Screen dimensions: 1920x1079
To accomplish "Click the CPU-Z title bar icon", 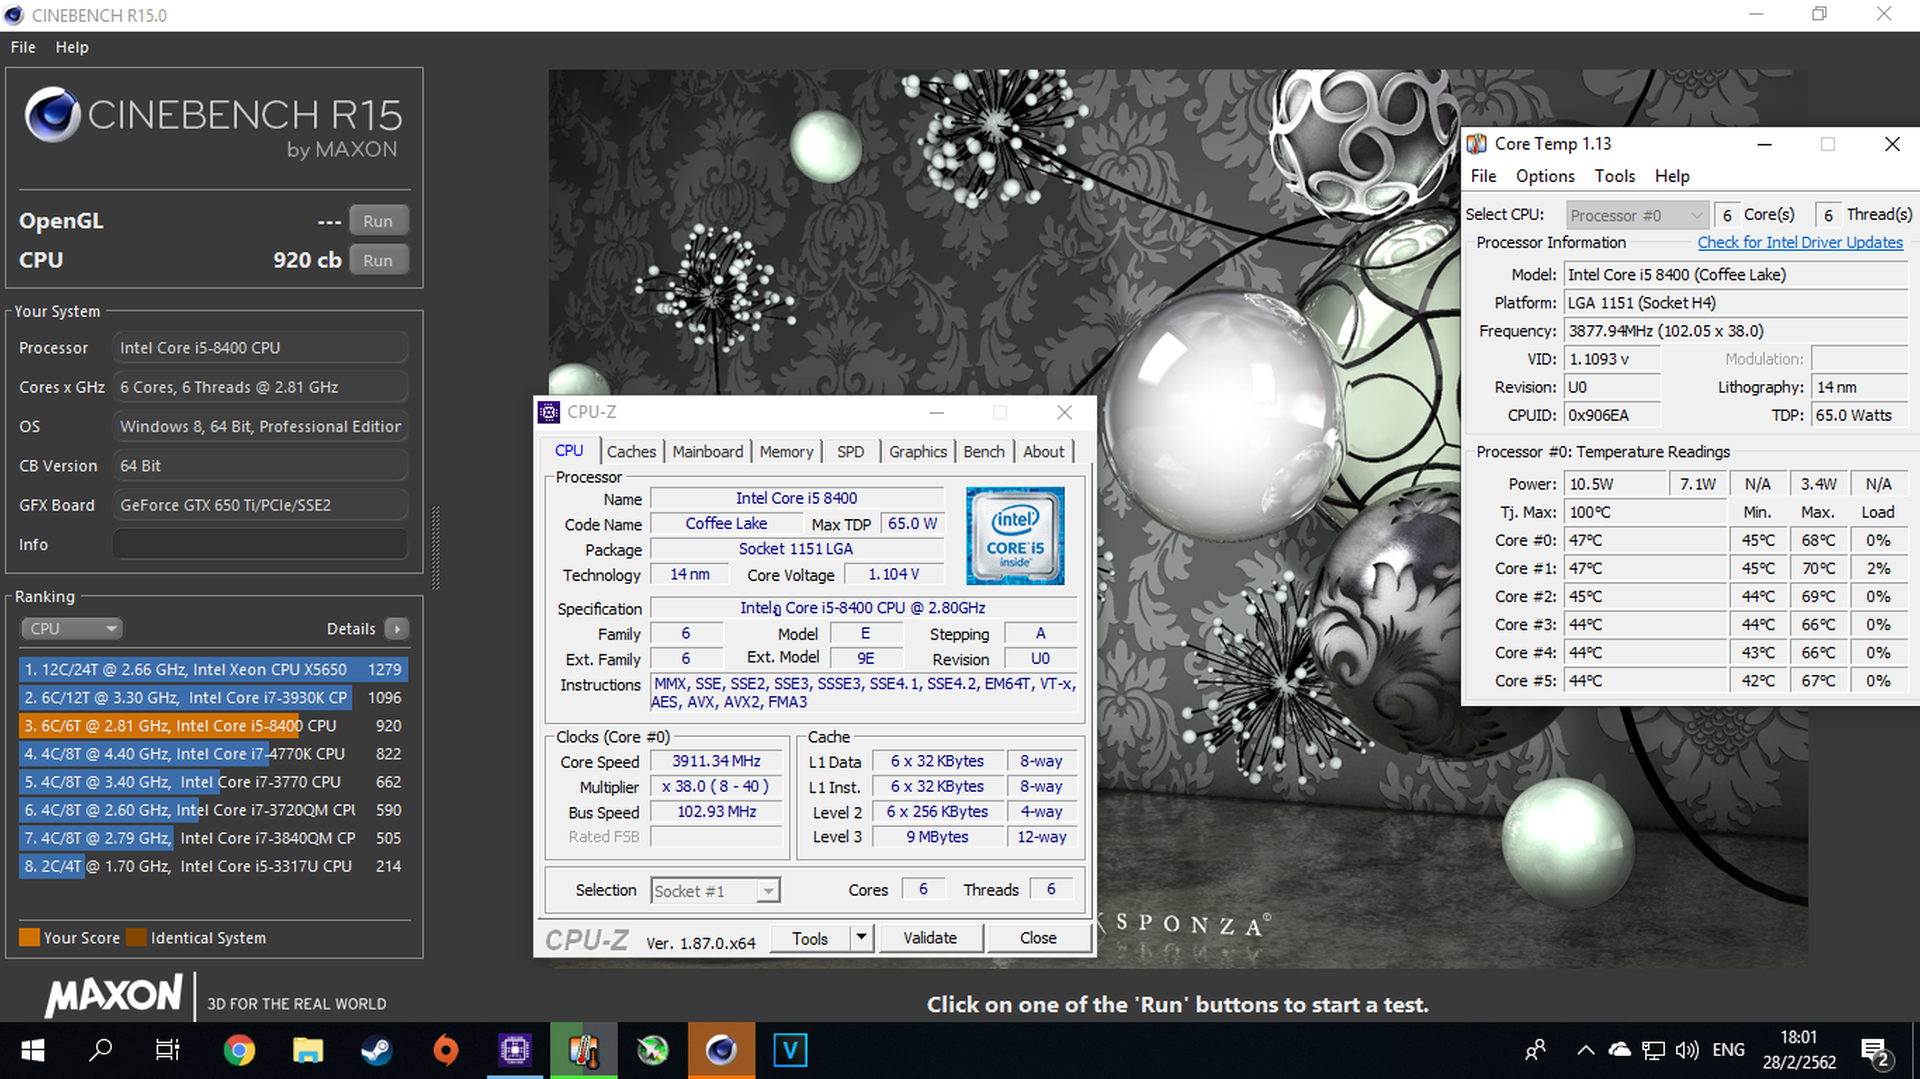I will pos(549,412).
